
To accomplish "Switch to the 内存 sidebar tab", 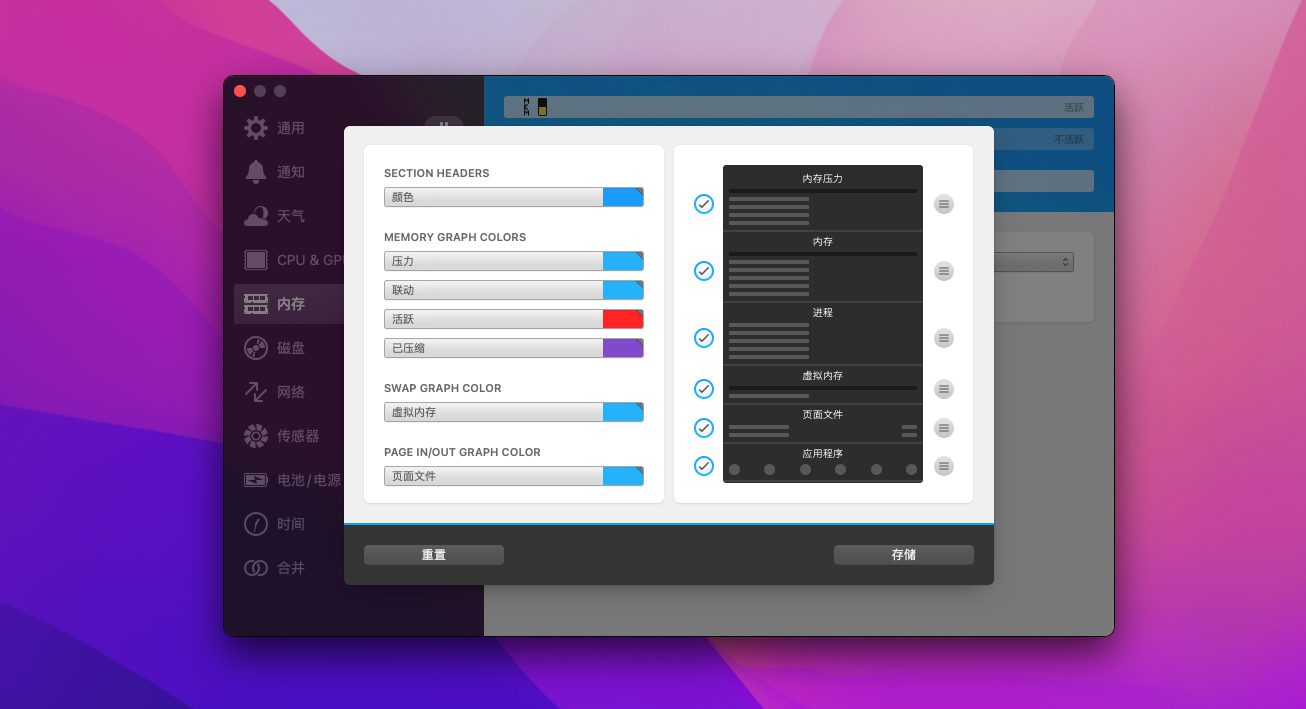I will point(290,304).
